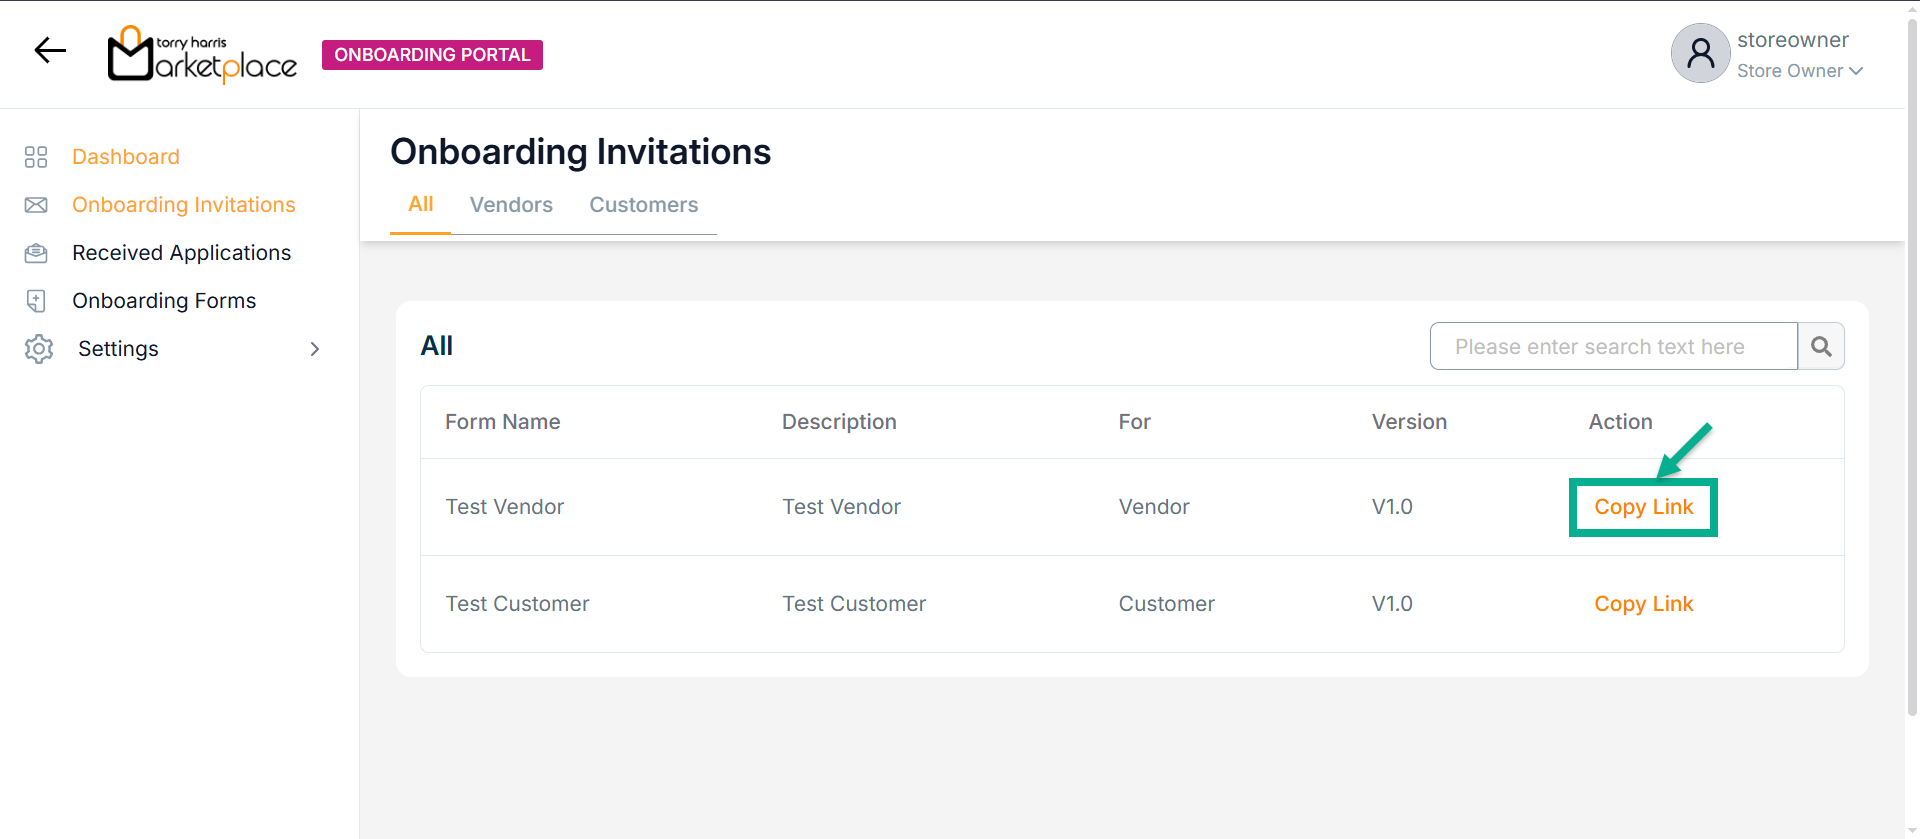Expand the Settings submenu chevron
Screen dimensions: 1920x839
click(x=315, y=349)
